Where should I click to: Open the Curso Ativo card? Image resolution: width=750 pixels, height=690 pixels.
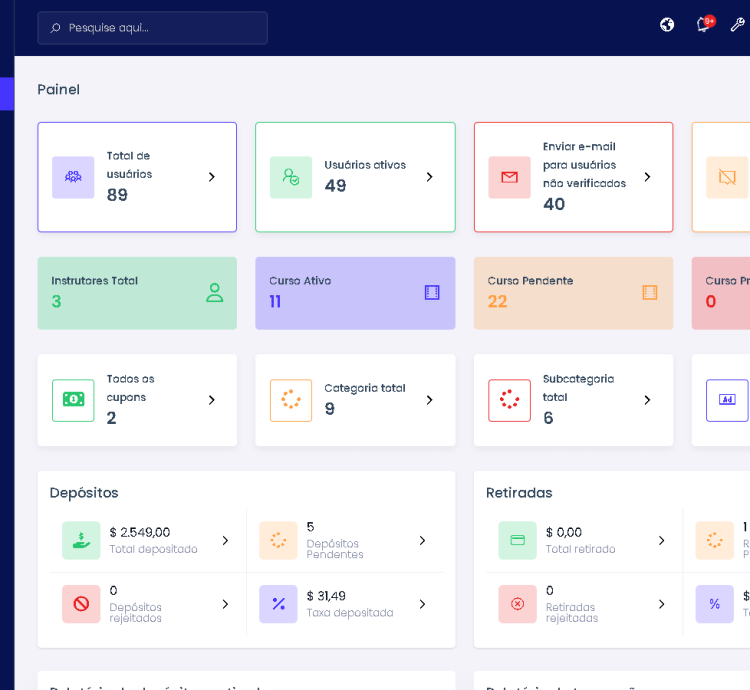[x=355, y=293]
